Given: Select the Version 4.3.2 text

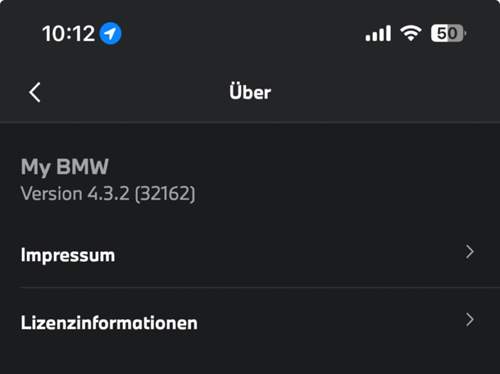Looking at the screenshot, I should pos(75,193).
